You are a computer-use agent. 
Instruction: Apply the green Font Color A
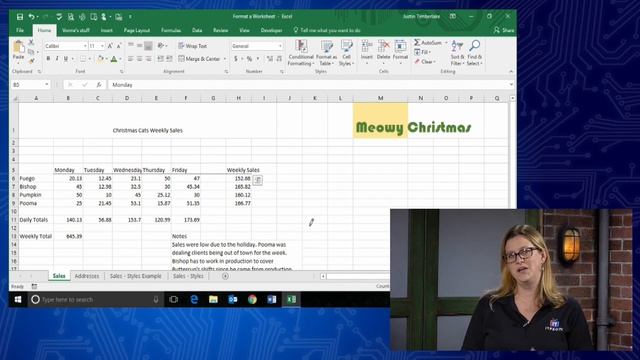(114, 59)
